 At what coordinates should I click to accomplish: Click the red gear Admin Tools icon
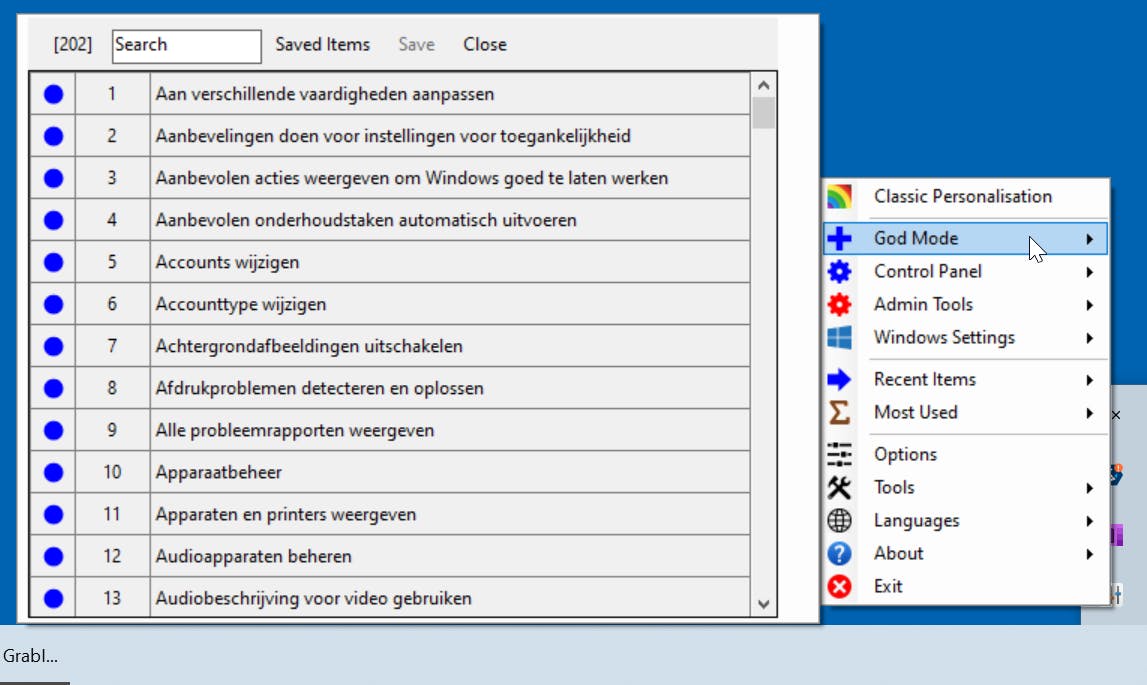click(839, 304)
